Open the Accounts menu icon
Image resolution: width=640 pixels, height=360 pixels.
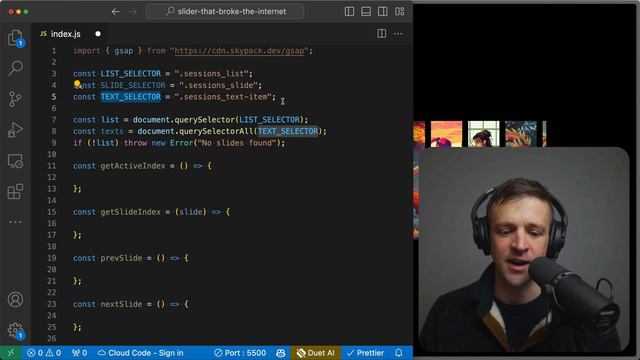[16, 300]
